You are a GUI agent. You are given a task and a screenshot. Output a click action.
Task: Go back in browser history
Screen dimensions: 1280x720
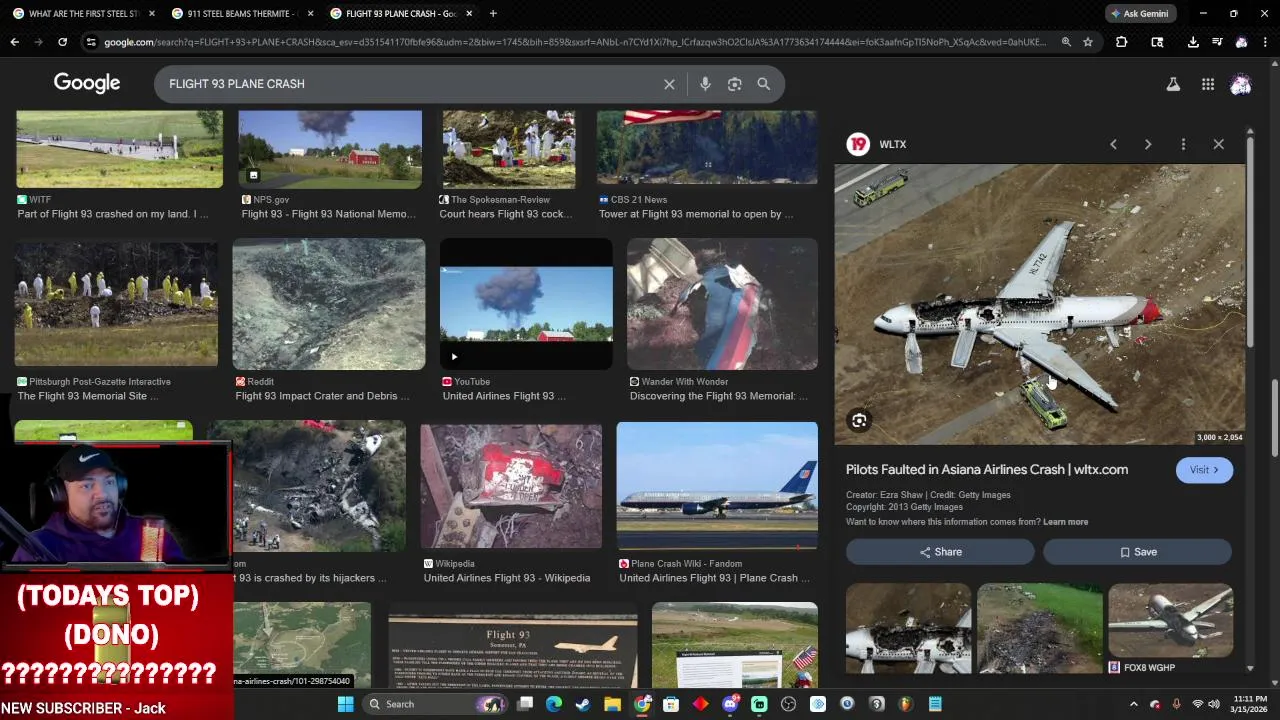tap(14, 42)
